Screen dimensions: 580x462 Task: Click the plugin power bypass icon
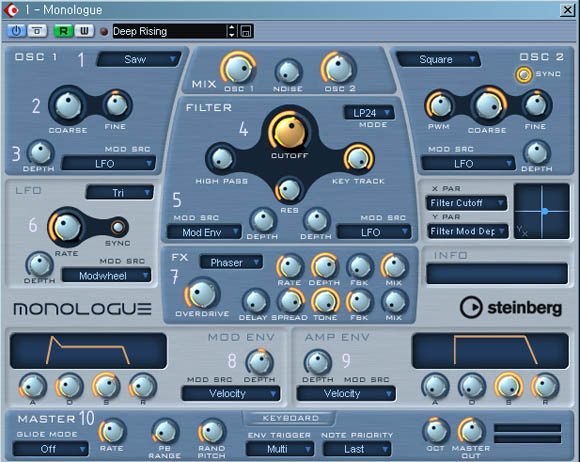click(x=16, y=31)
